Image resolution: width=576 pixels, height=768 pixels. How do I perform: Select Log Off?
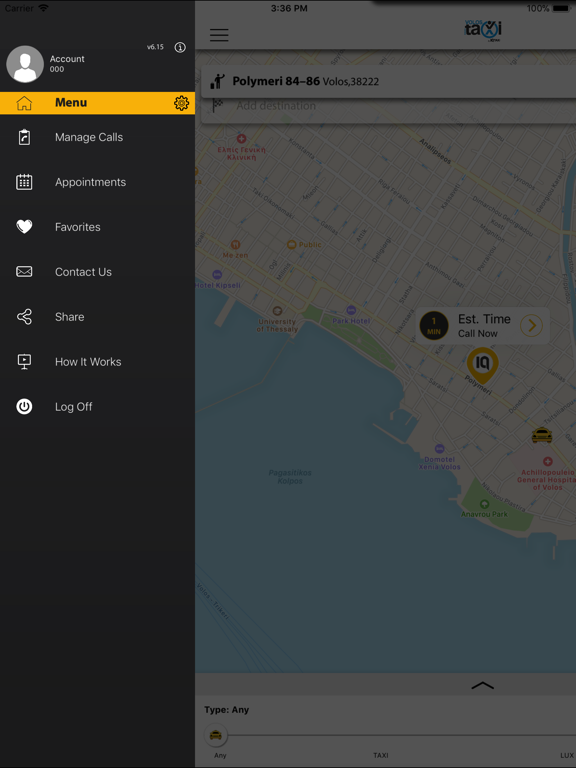coord(97,407)
